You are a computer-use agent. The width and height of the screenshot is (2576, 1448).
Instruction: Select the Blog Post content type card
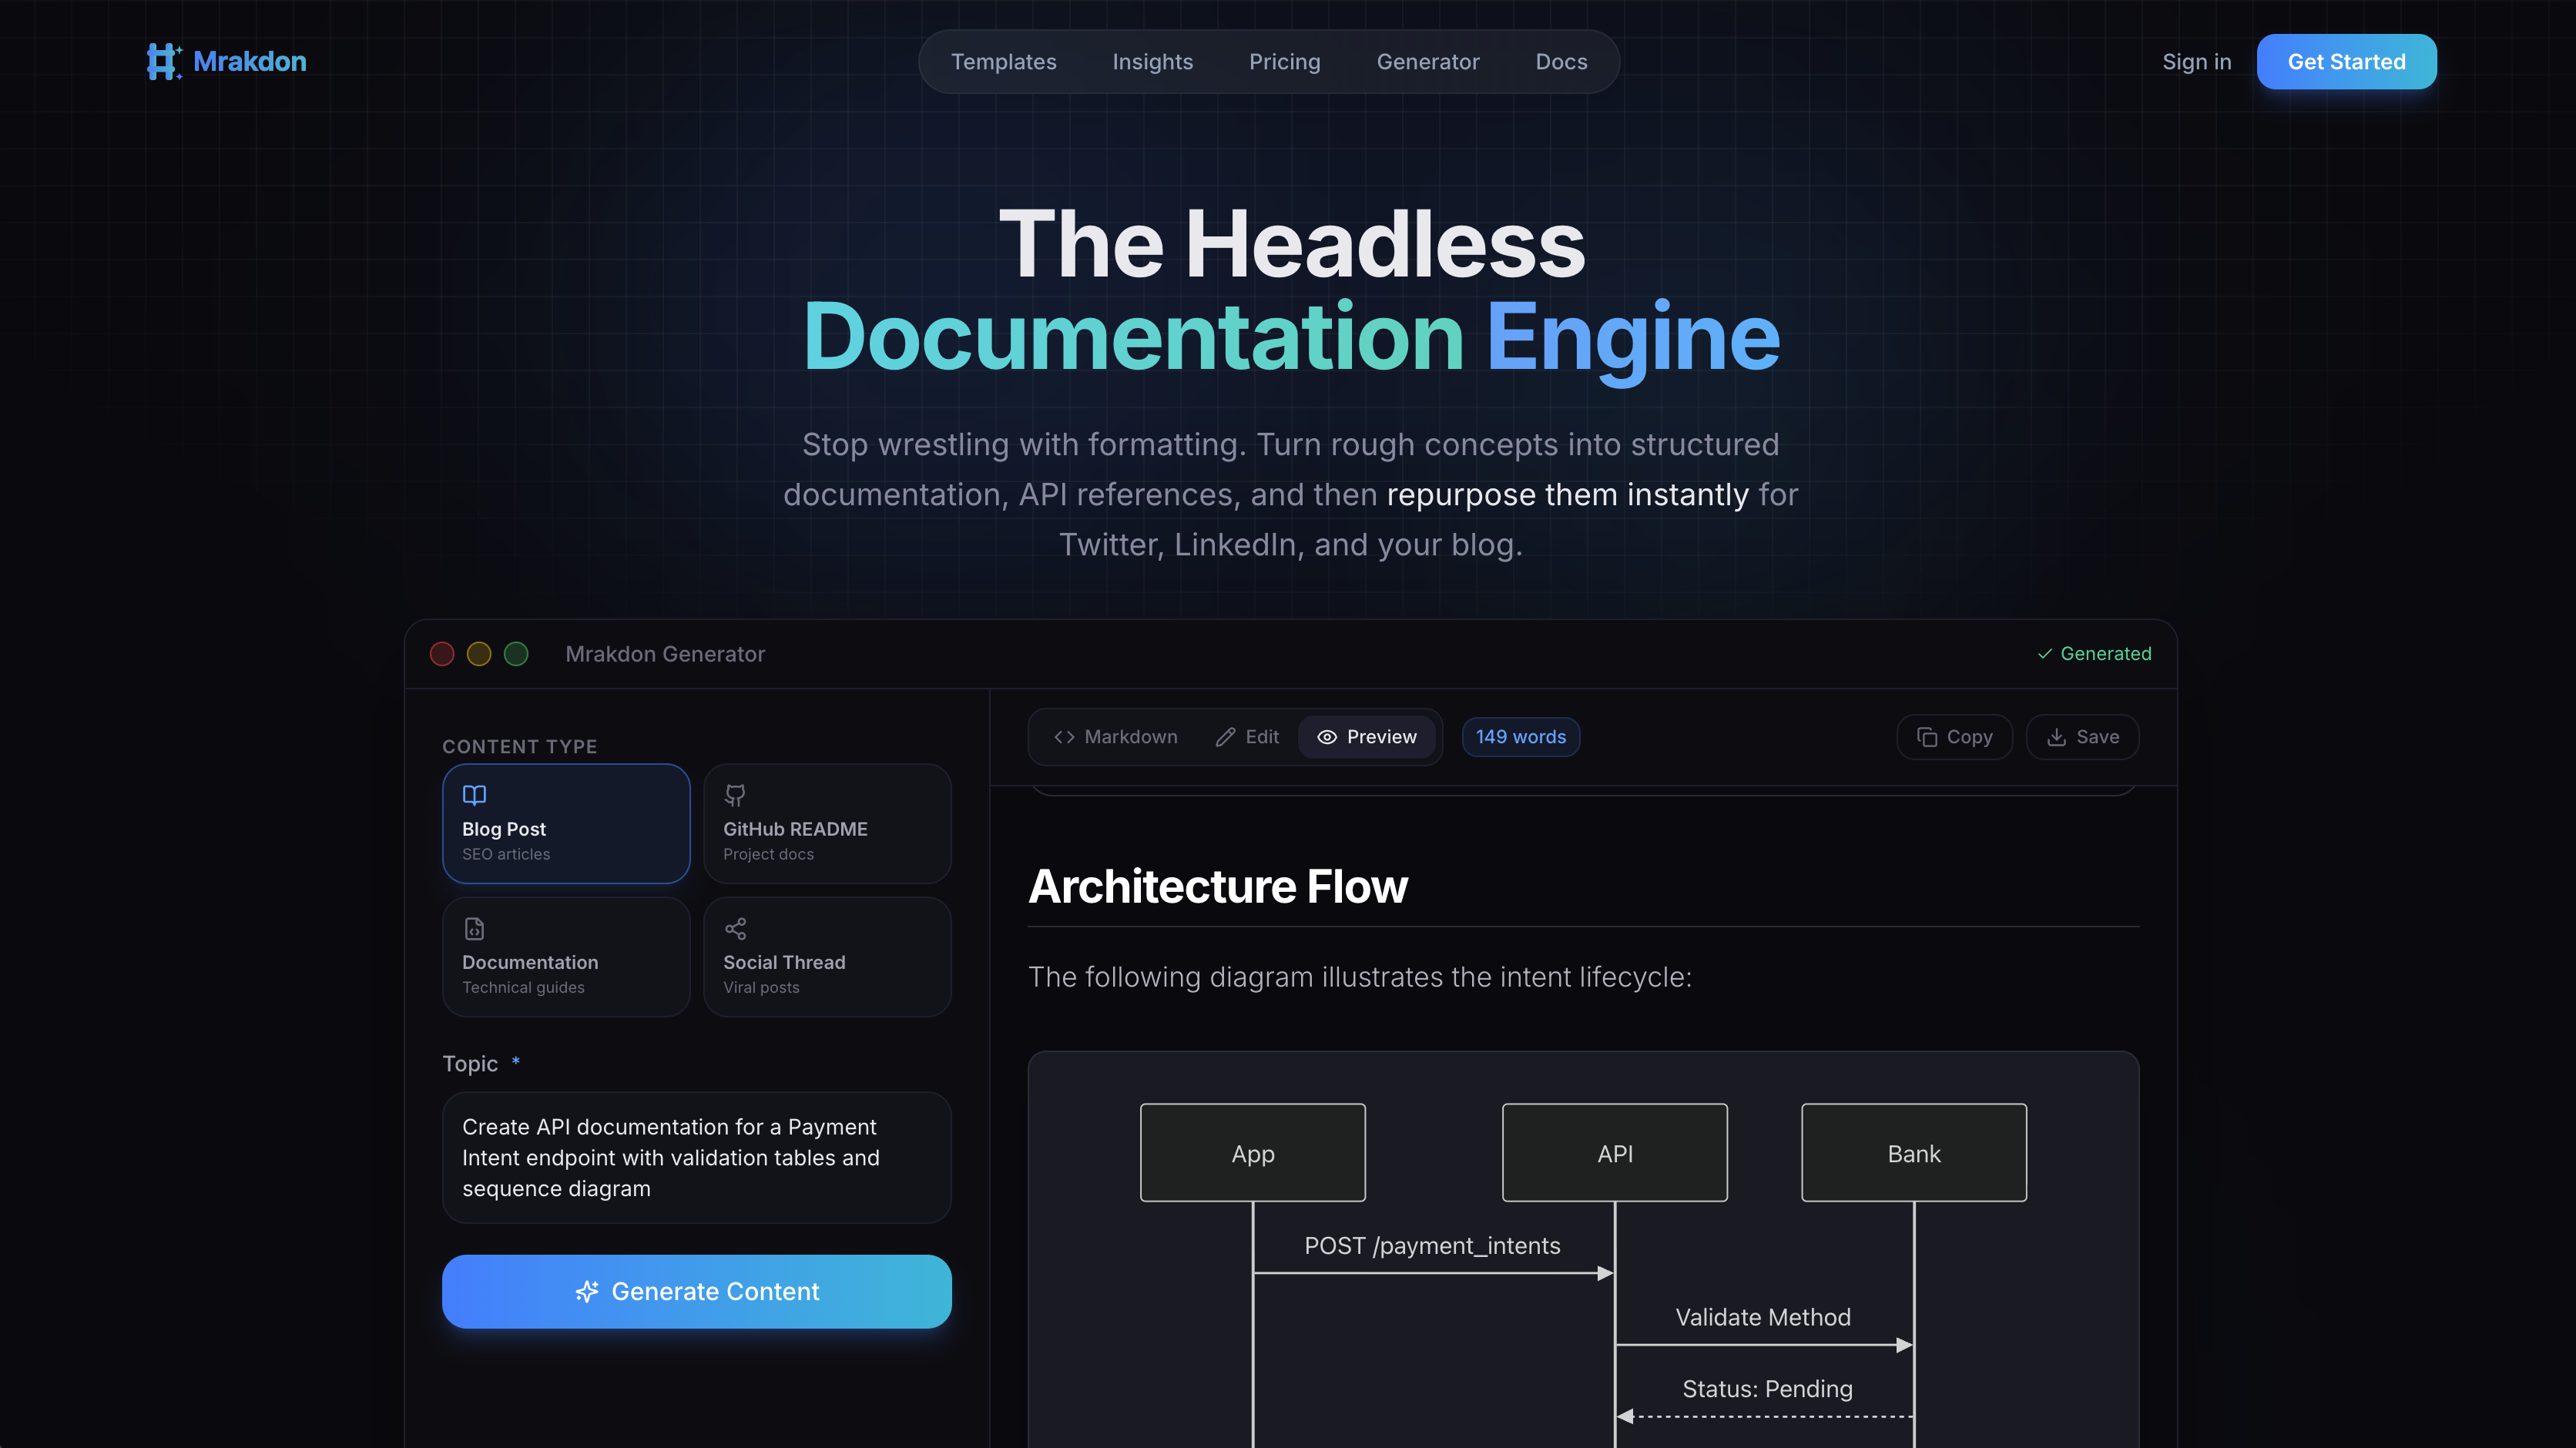coord(566,823)
